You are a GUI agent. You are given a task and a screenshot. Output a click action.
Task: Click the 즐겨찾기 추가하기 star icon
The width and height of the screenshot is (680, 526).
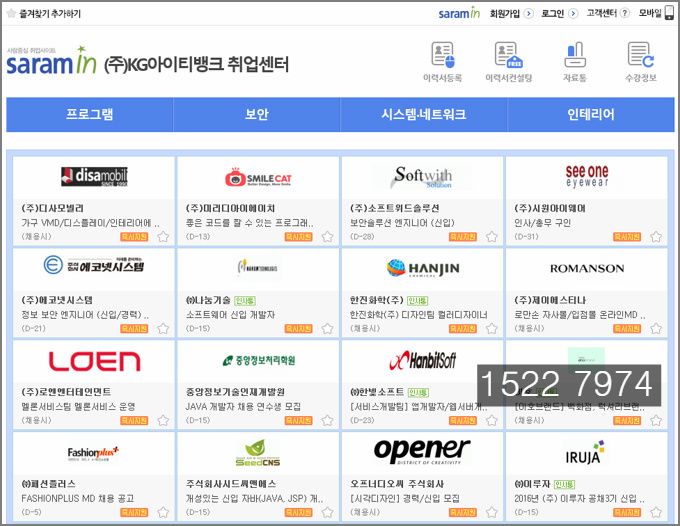(11, 13)
